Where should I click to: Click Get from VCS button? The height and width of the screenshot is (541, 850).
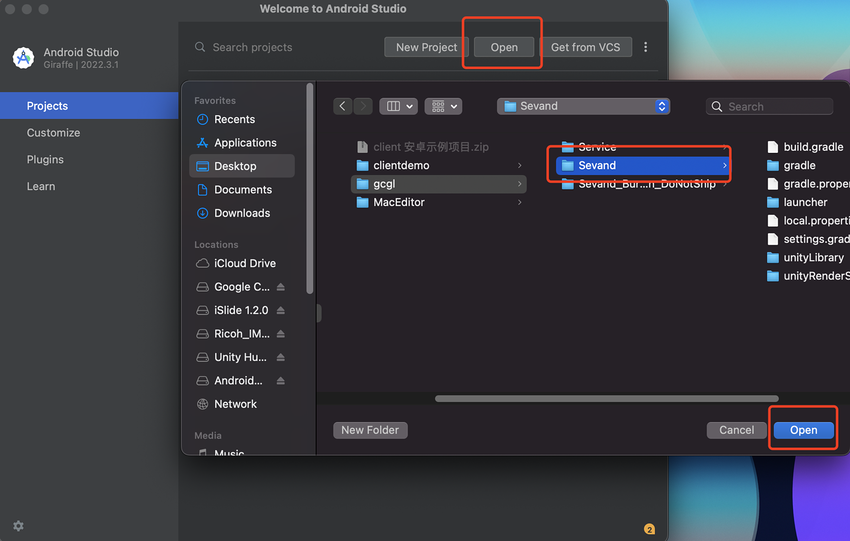click(x=585, y=47)
